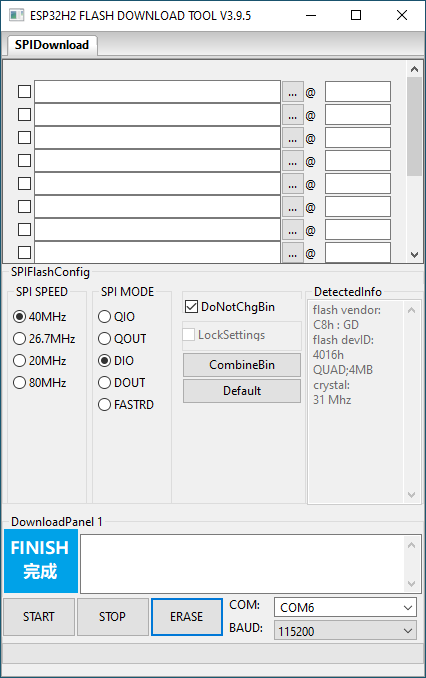Click the browse button for the first file row
426x678 pixels.
[292, 92]
